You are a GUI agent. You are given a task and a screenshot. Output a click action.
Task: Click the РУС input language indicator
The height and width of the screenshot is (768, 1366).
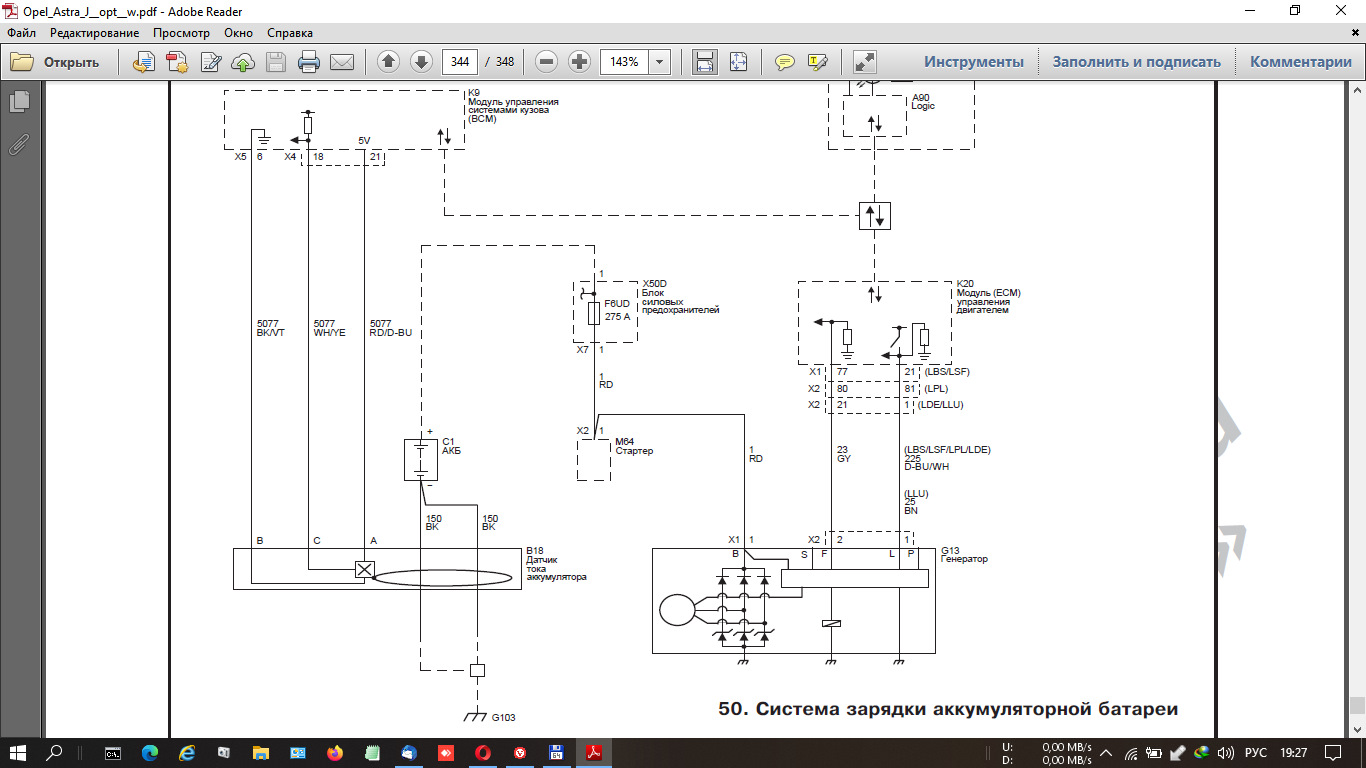[x=1255, y=753]
